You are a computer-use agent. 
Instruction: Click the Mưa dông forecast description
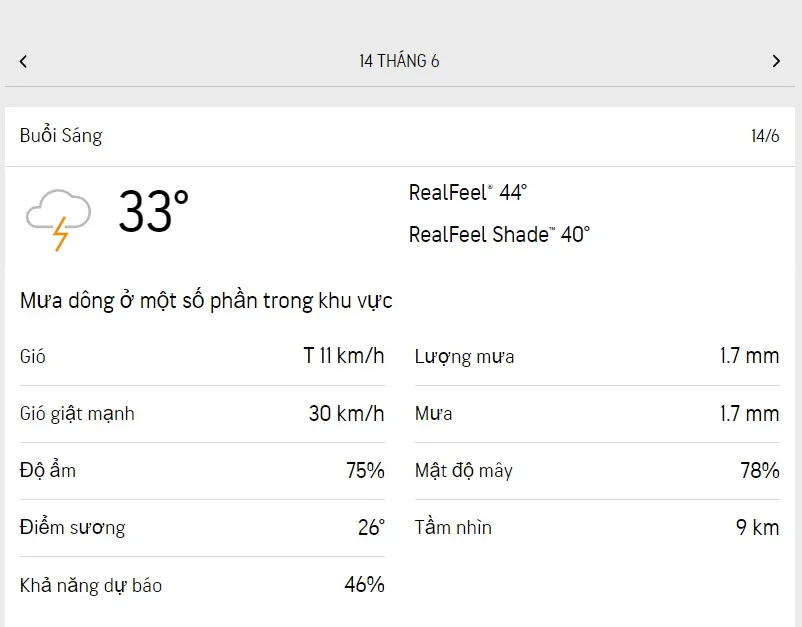[206, 300]
